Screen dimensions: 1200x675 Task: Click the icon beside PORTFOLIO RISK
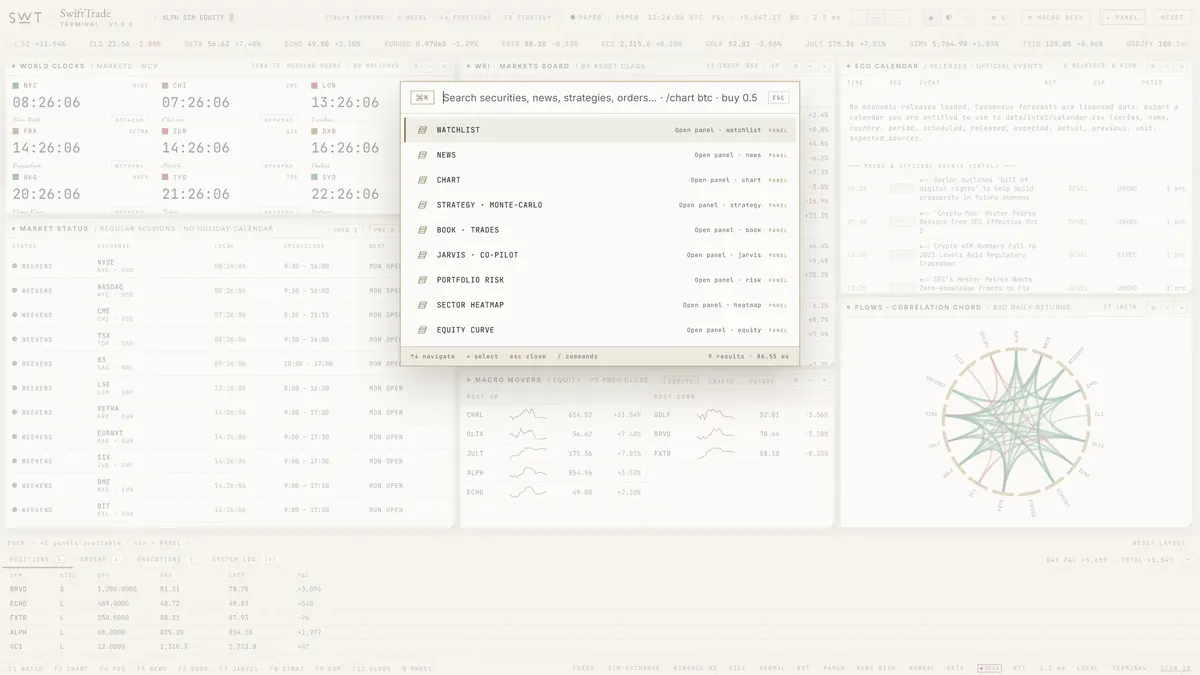point(422,280)
